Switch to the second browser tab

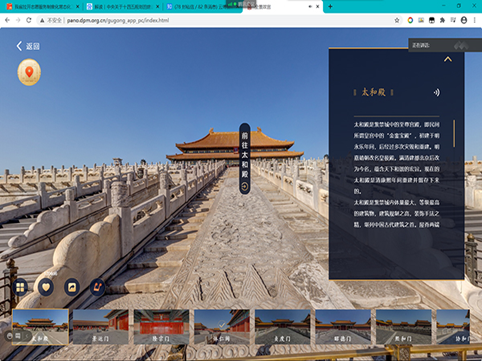coord(122,6)
